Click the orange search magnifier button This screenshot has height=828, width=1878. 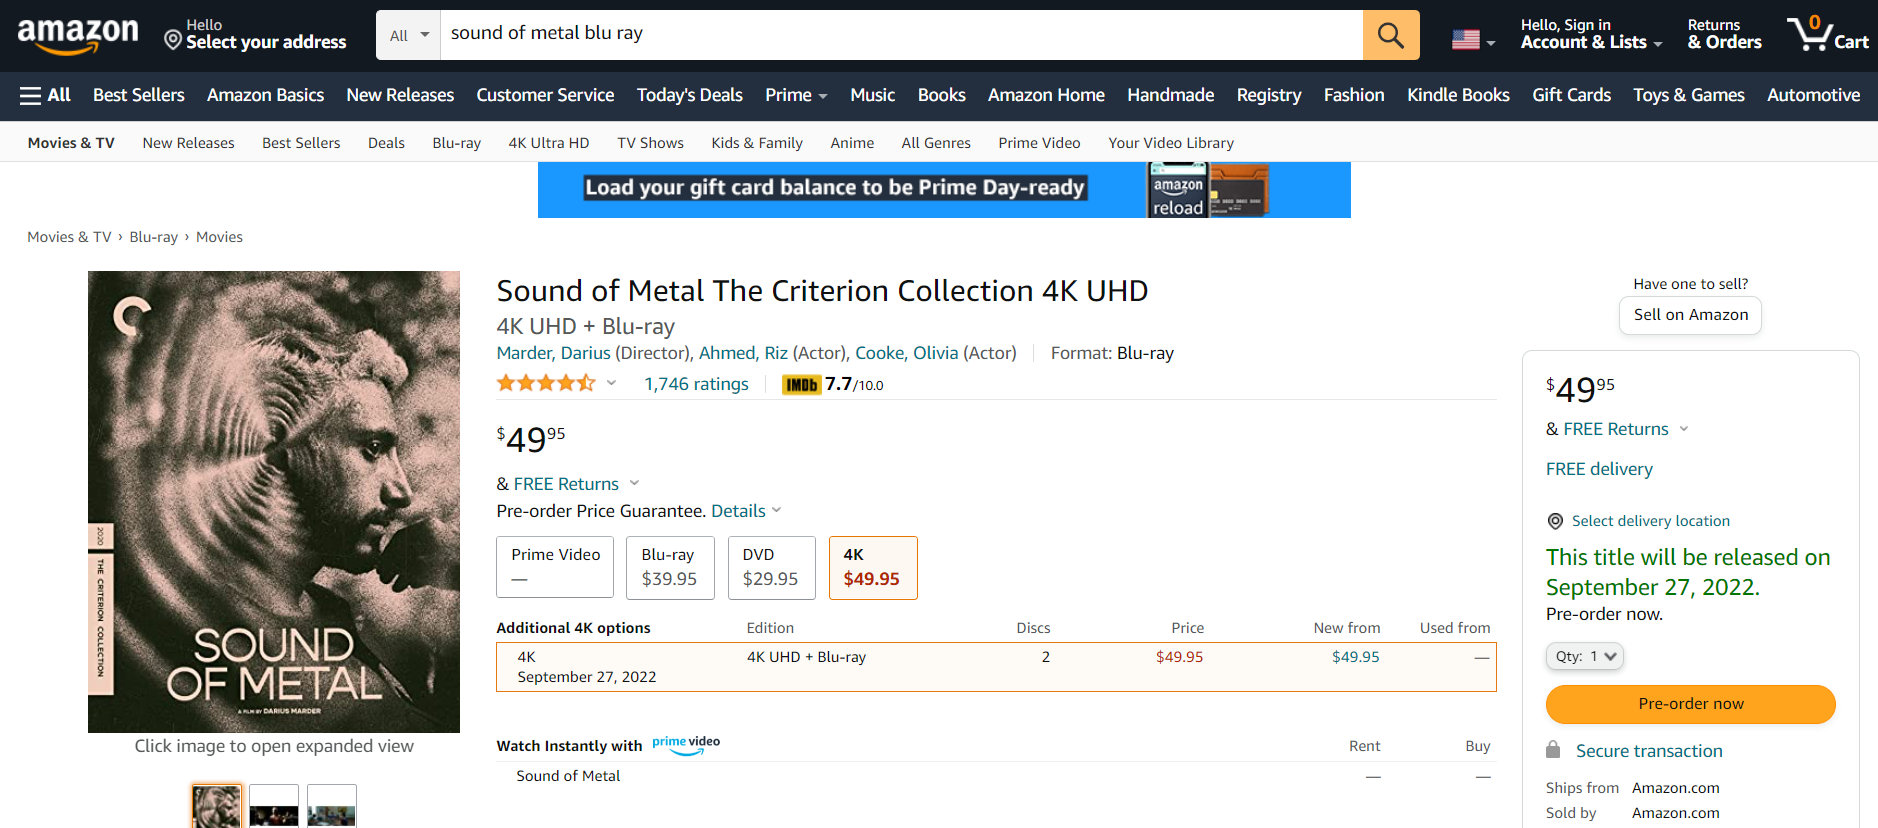click(x=1390, y=36)
